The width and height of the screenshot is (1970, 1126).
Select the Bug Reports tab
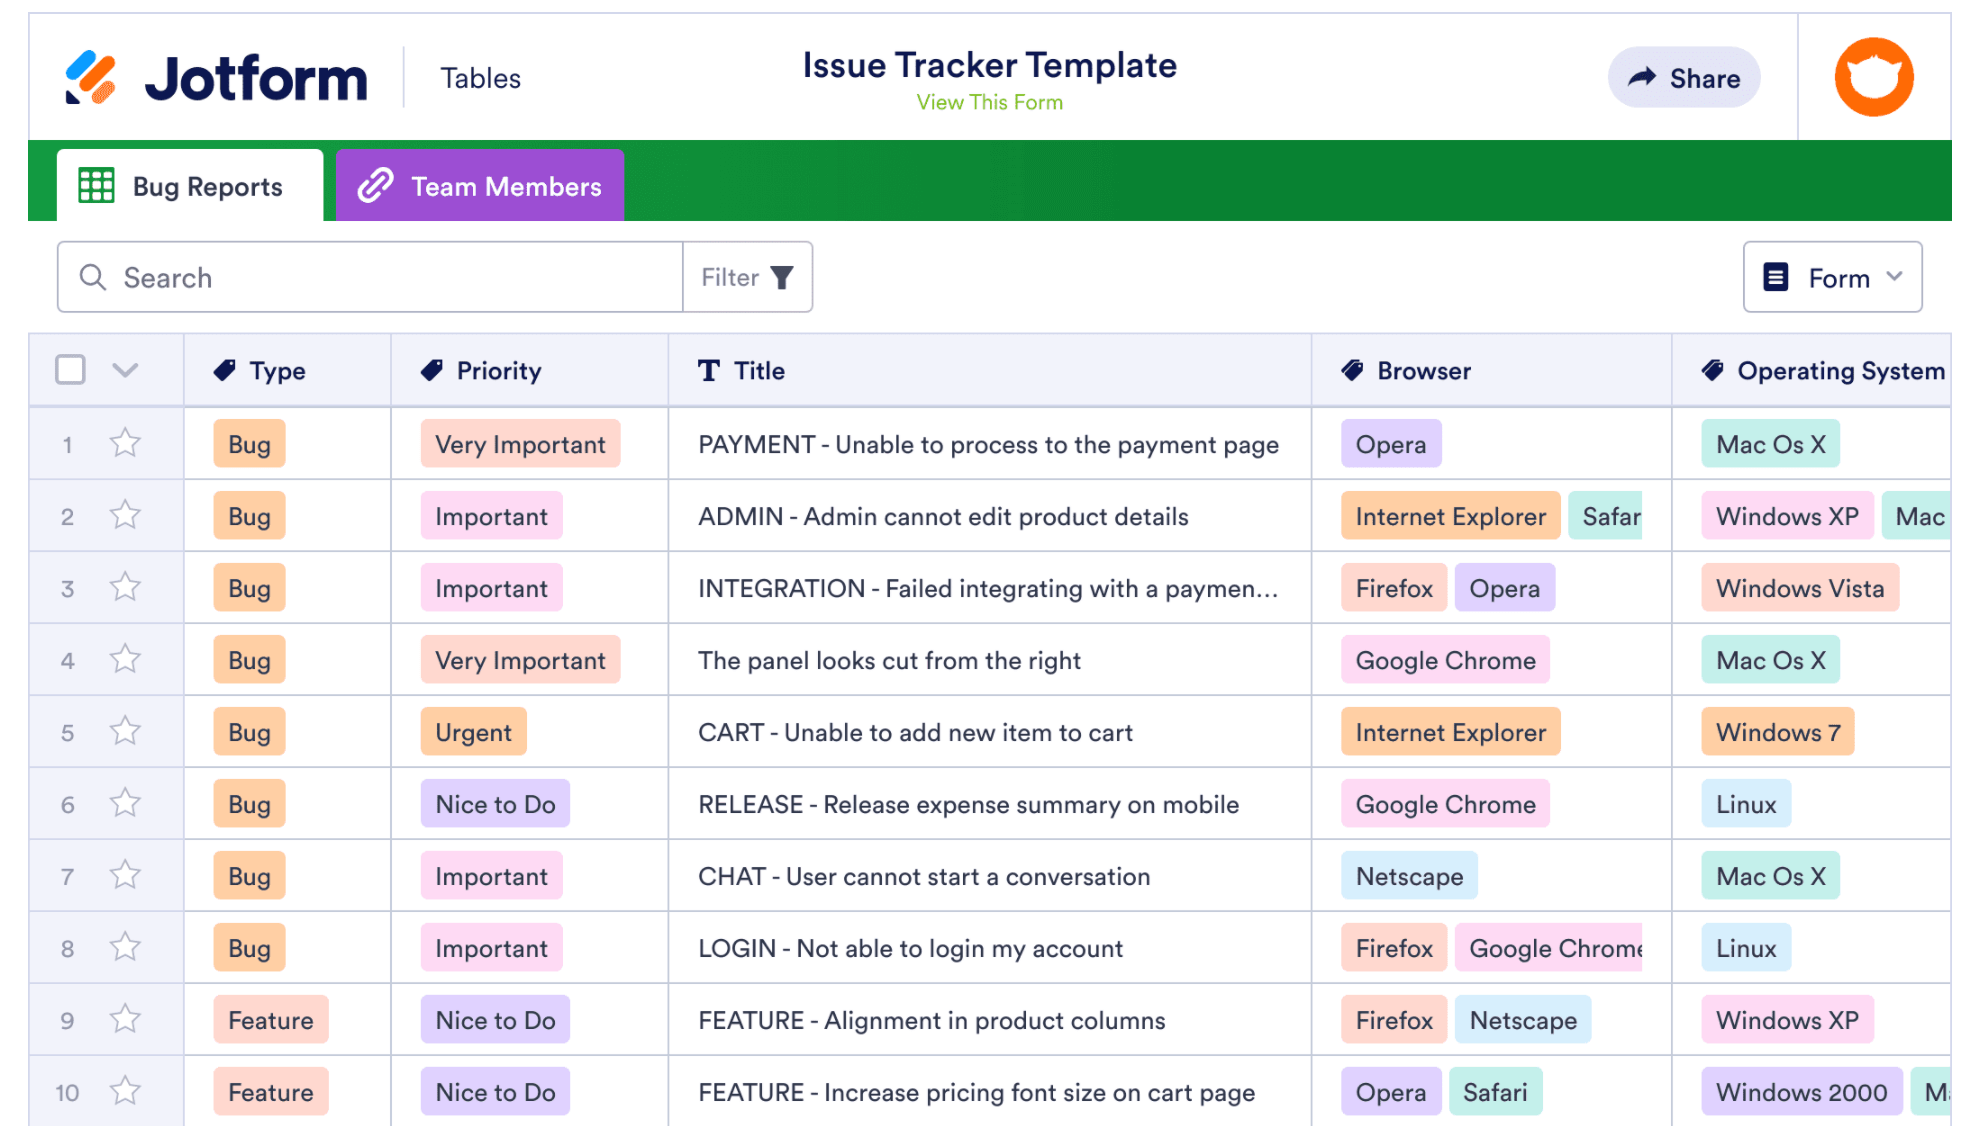pyautogui.click(x=190, y=186)
